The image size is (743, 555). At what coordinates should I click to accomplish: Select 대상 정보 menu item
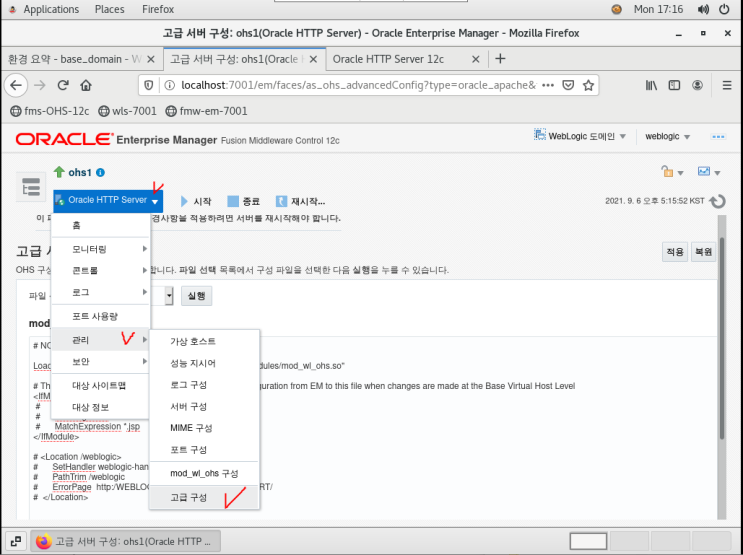(101, 407)
